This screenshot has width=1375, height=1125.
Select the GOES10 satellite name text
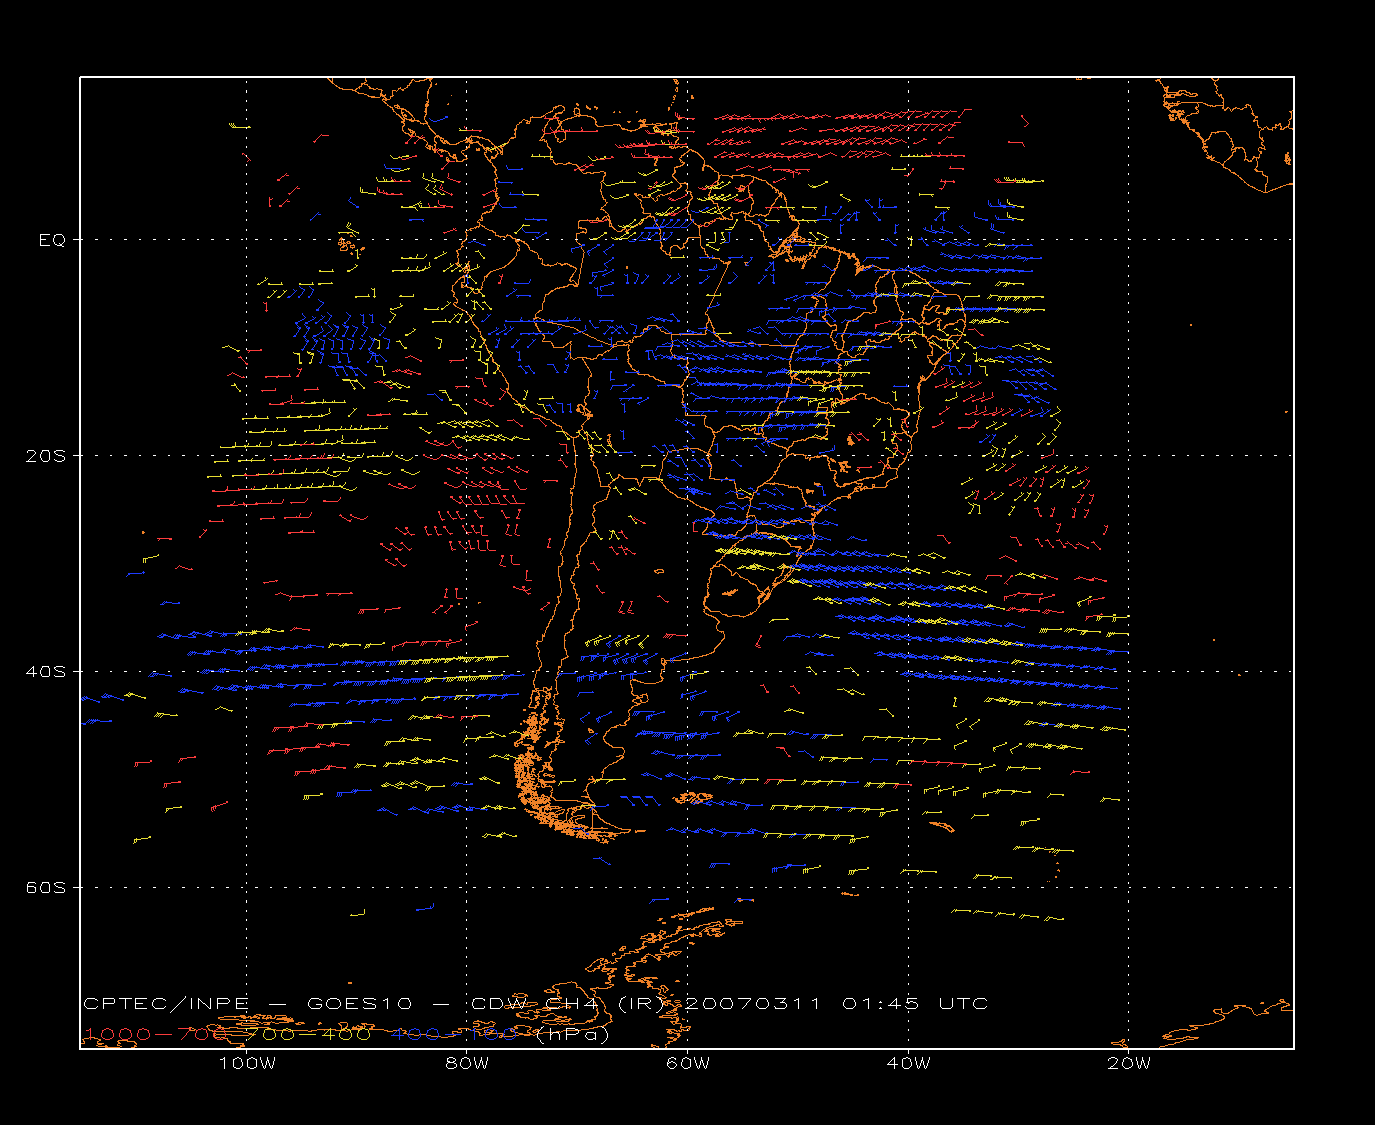[358, 1004]
